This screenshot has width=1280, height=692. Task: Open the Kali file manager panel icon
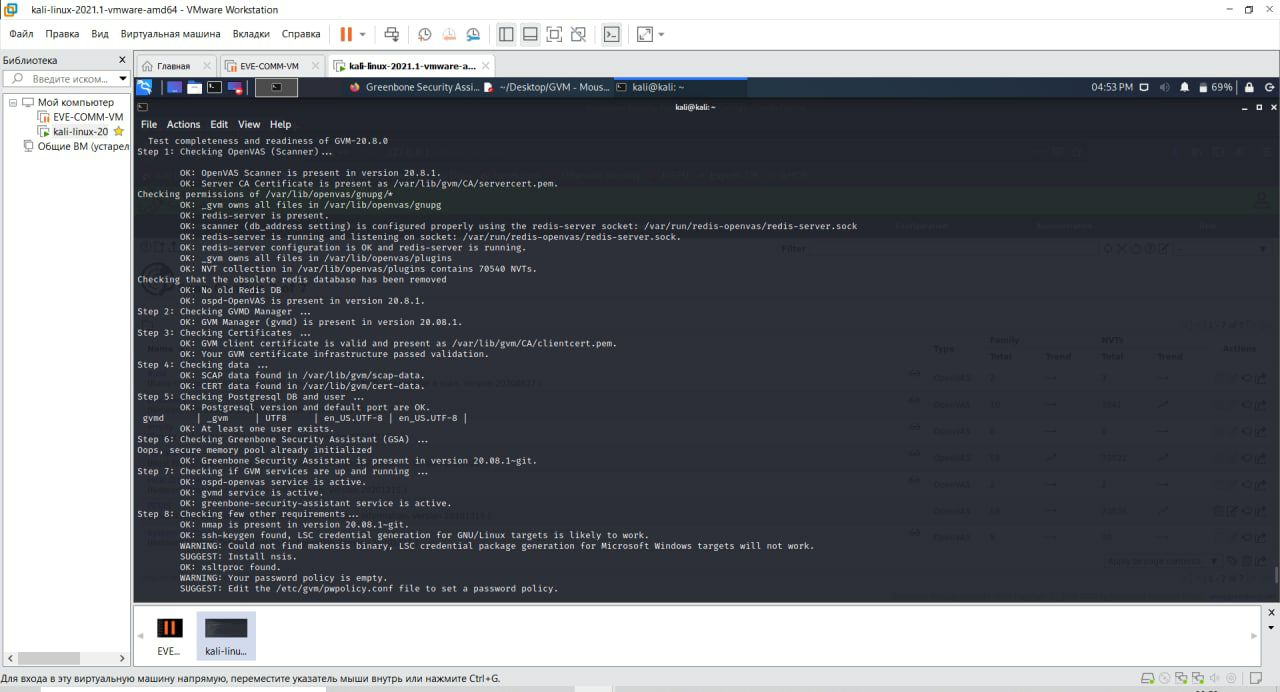(194, 87)
